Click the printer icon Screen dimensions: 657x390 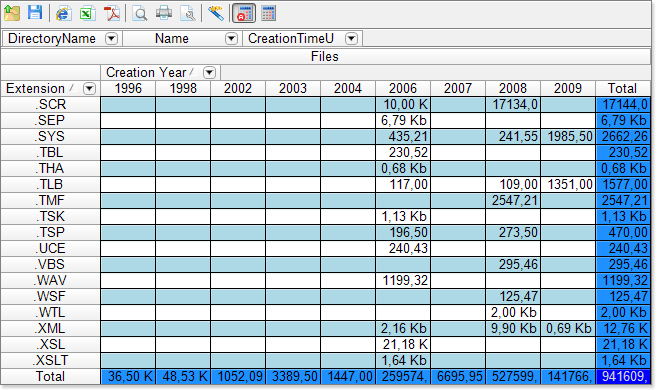click(x=164, y=13)
